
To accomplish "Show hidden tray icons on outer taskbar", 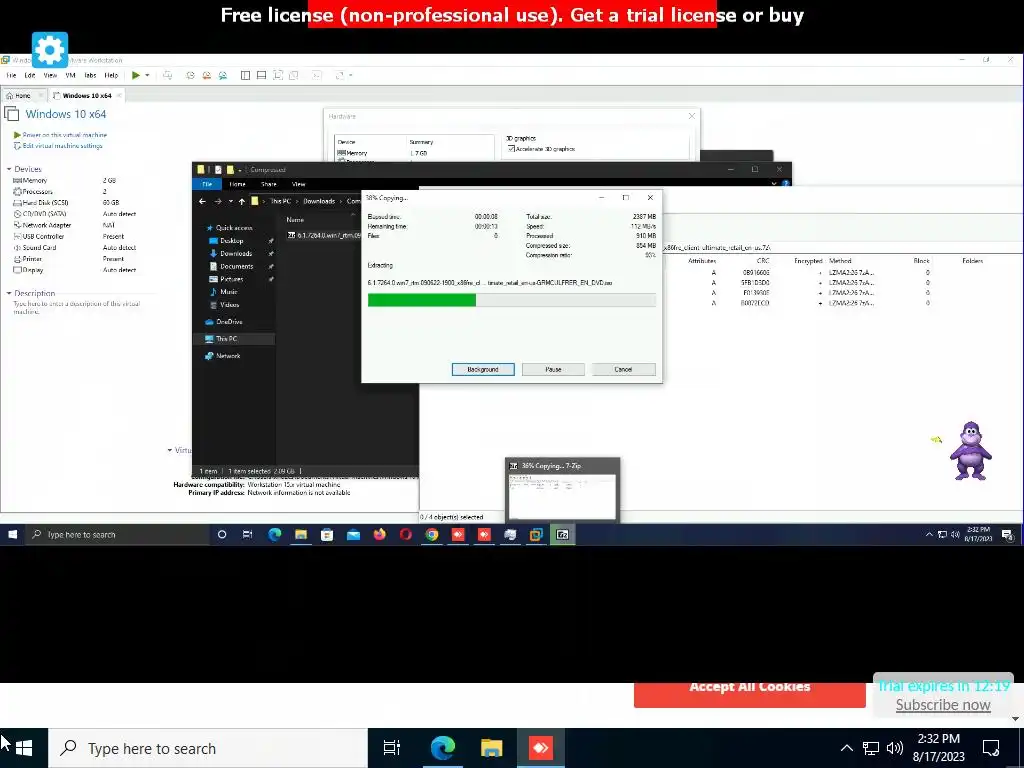I will pyautogui.click(x=846, y=748).
